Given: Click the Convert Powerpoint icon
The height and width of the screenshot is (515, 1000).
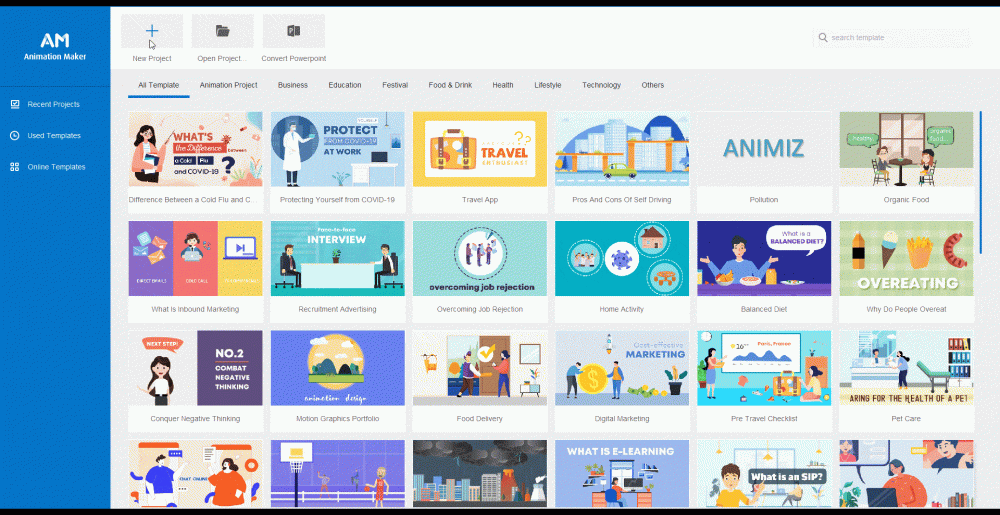Looking at the screenshot, I should [294, 31].
